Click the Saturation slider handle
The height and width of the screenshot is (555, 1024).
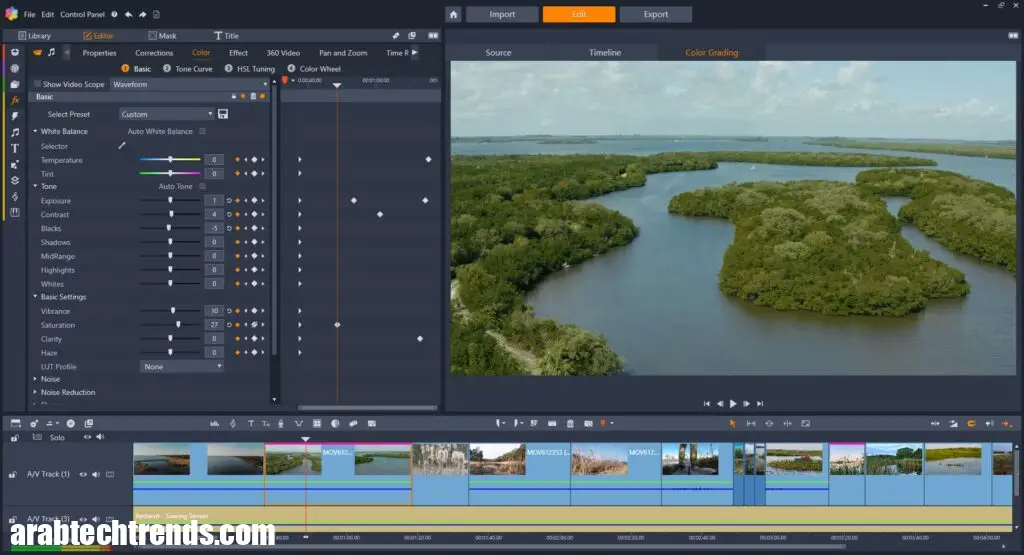click(x=178, y=325)
